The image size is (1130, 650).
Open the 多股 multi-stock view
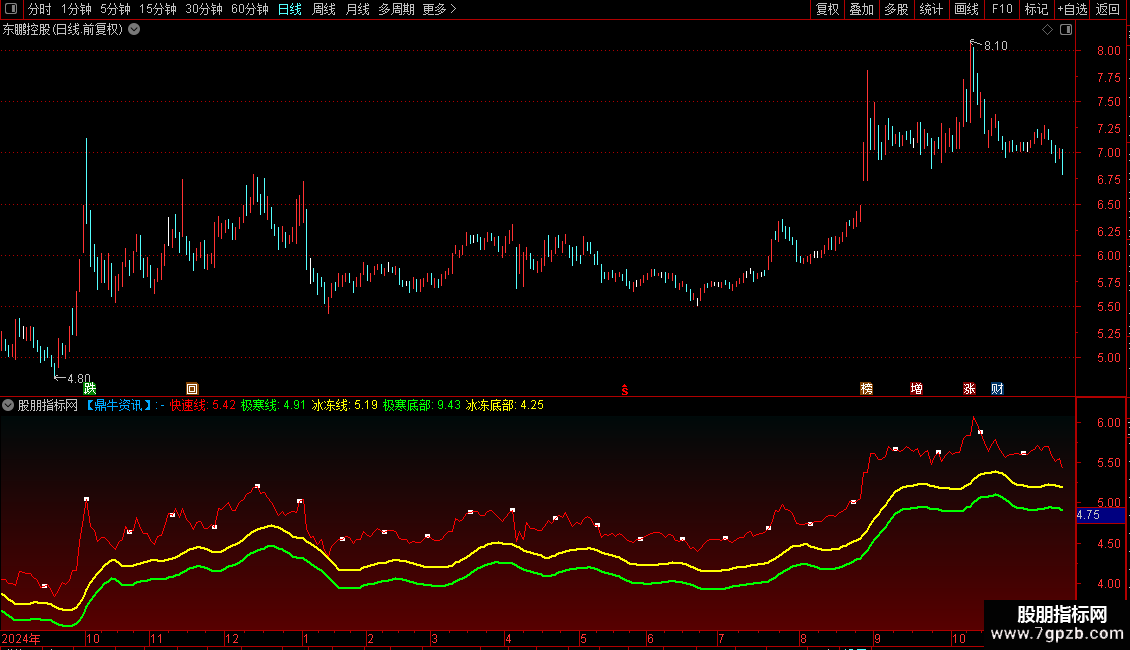[896, 9]
